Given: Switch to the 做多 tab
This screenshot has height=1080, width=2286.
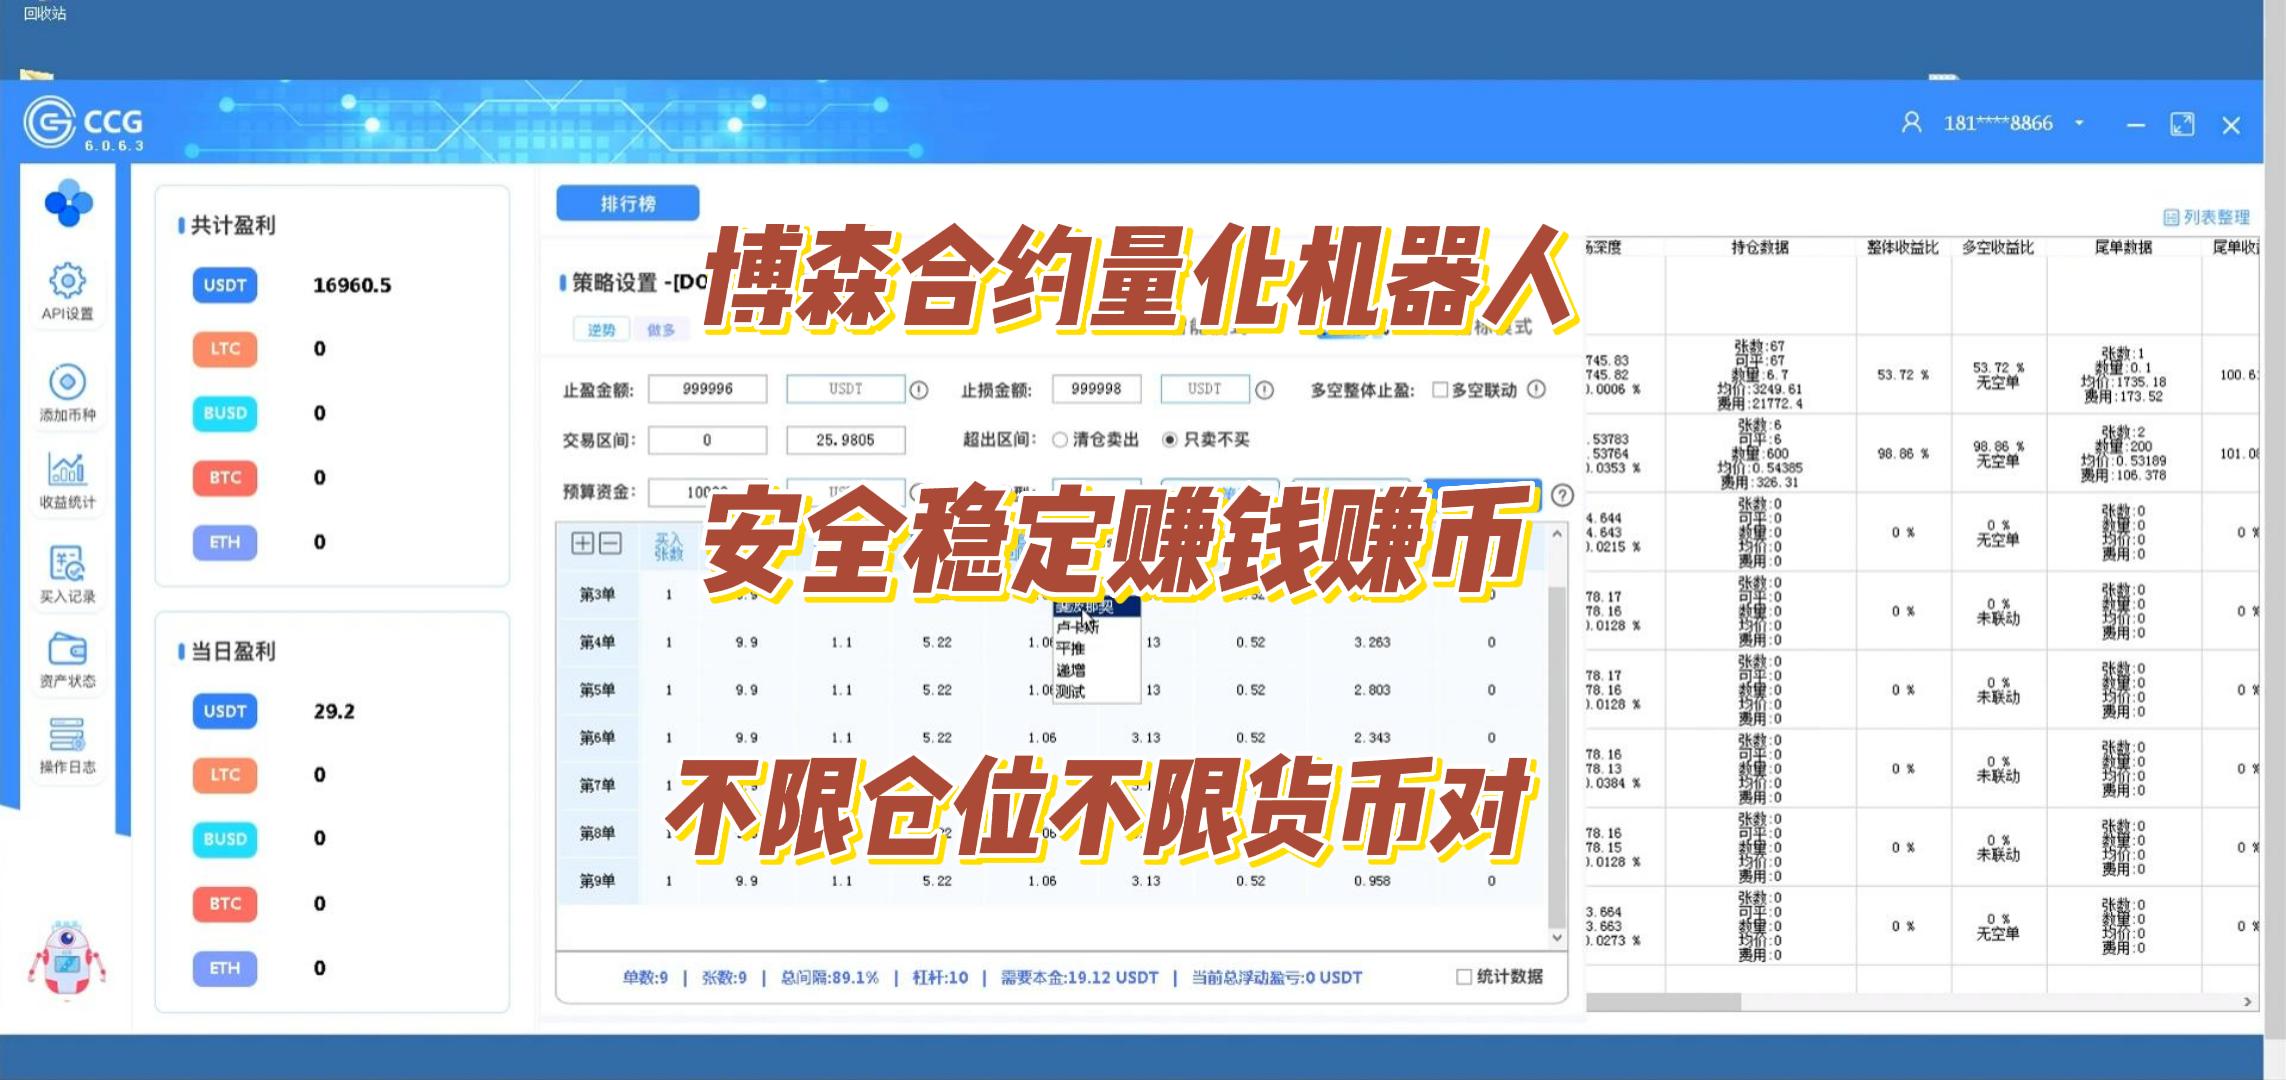Looking at the screenshot, I should tap(661, 329).
